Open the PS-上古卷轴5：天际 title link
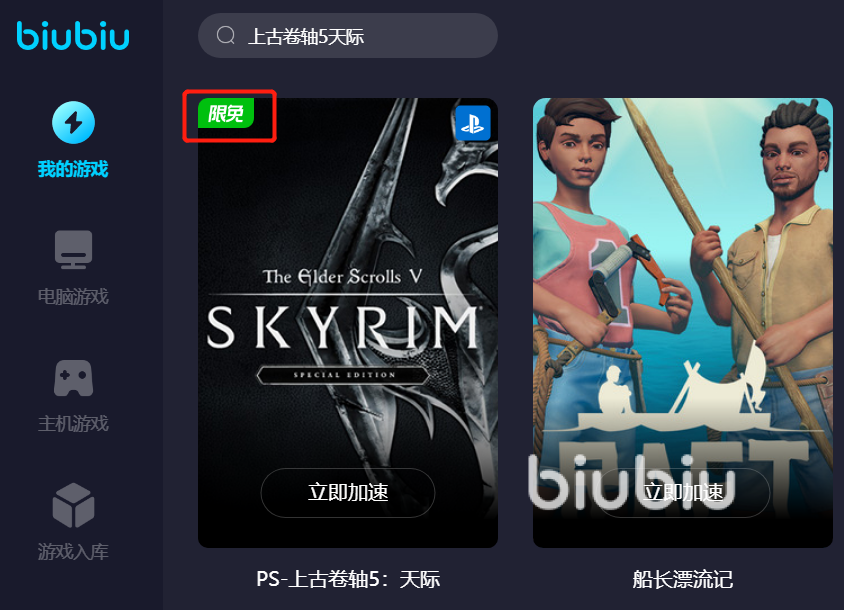Image resolution: width=844 pixels, height=610 pixels. (x=348, y=579)
